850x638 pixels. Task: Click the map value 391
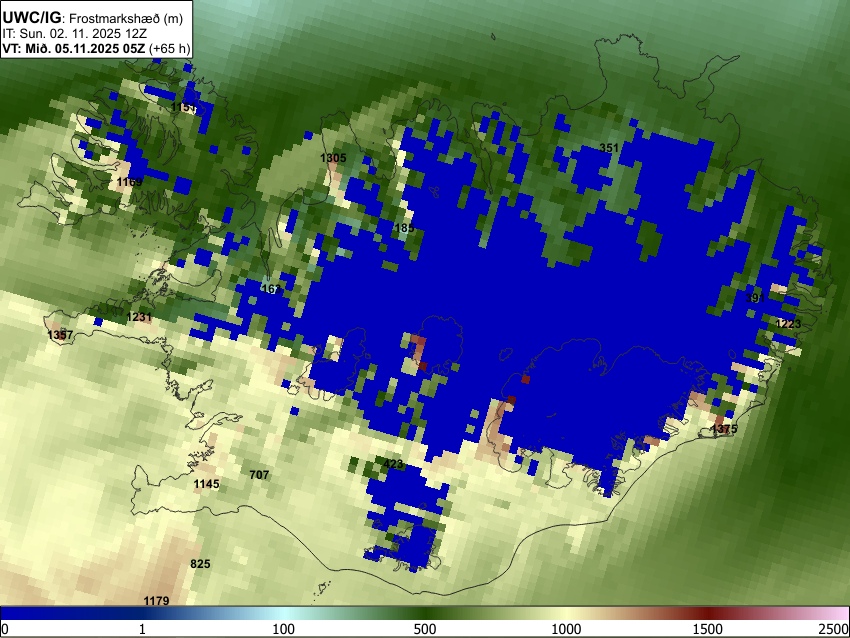click(x=755, y=298)
